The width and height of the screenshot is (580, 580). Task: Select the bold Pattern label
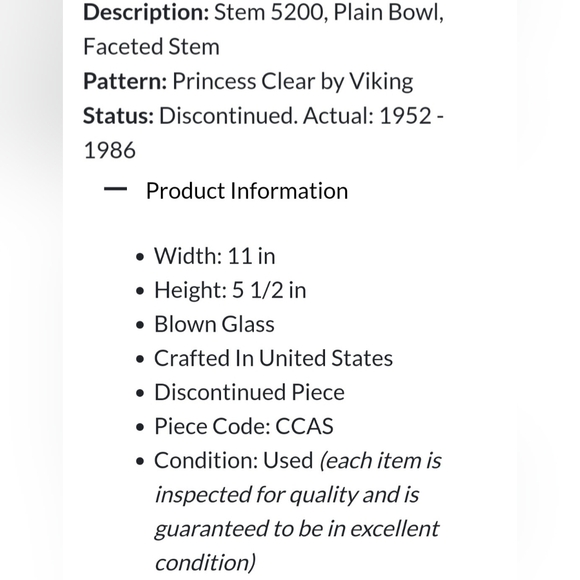125,81
